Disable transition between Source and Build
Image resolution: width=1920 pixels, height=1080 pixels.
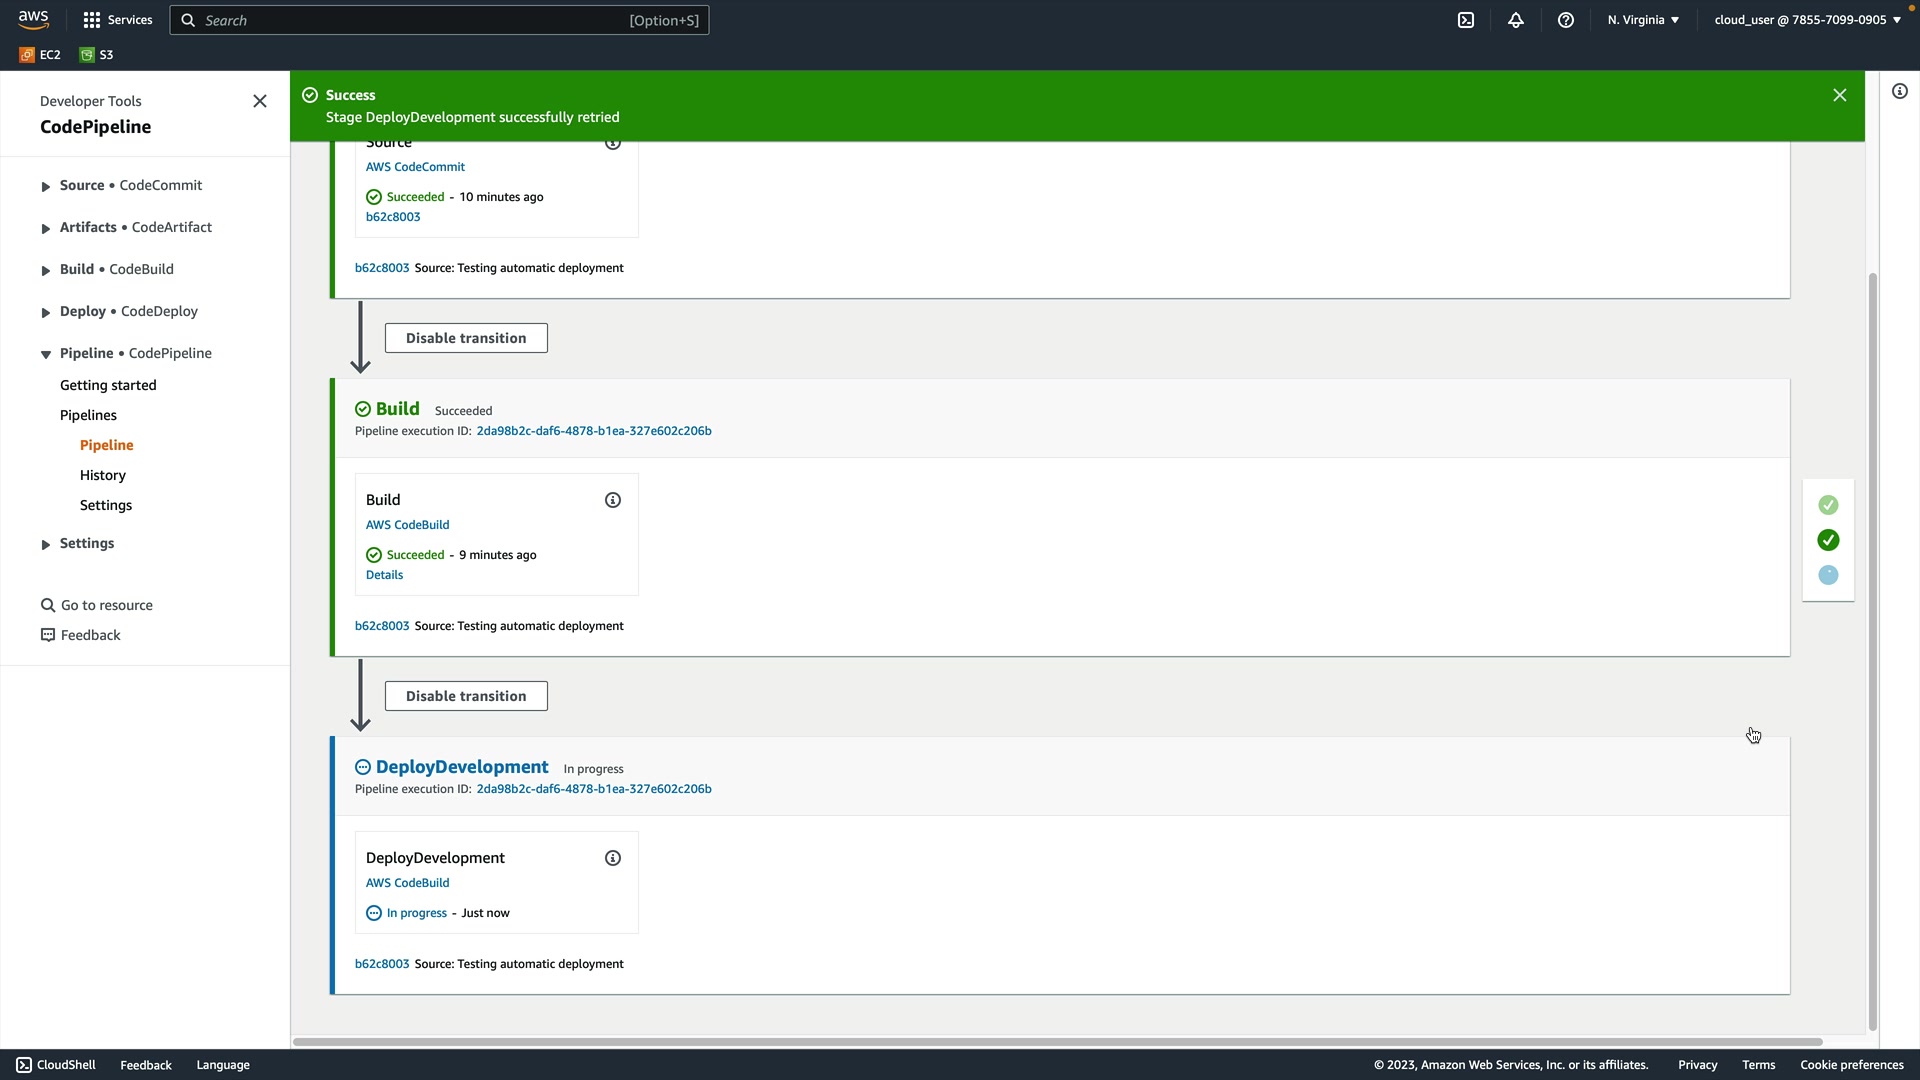(466, 338)
